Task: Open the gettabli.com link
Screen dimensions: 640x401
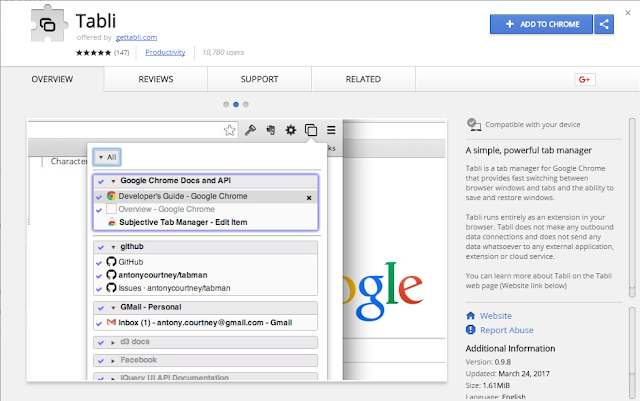Action: tap(136, 38)
